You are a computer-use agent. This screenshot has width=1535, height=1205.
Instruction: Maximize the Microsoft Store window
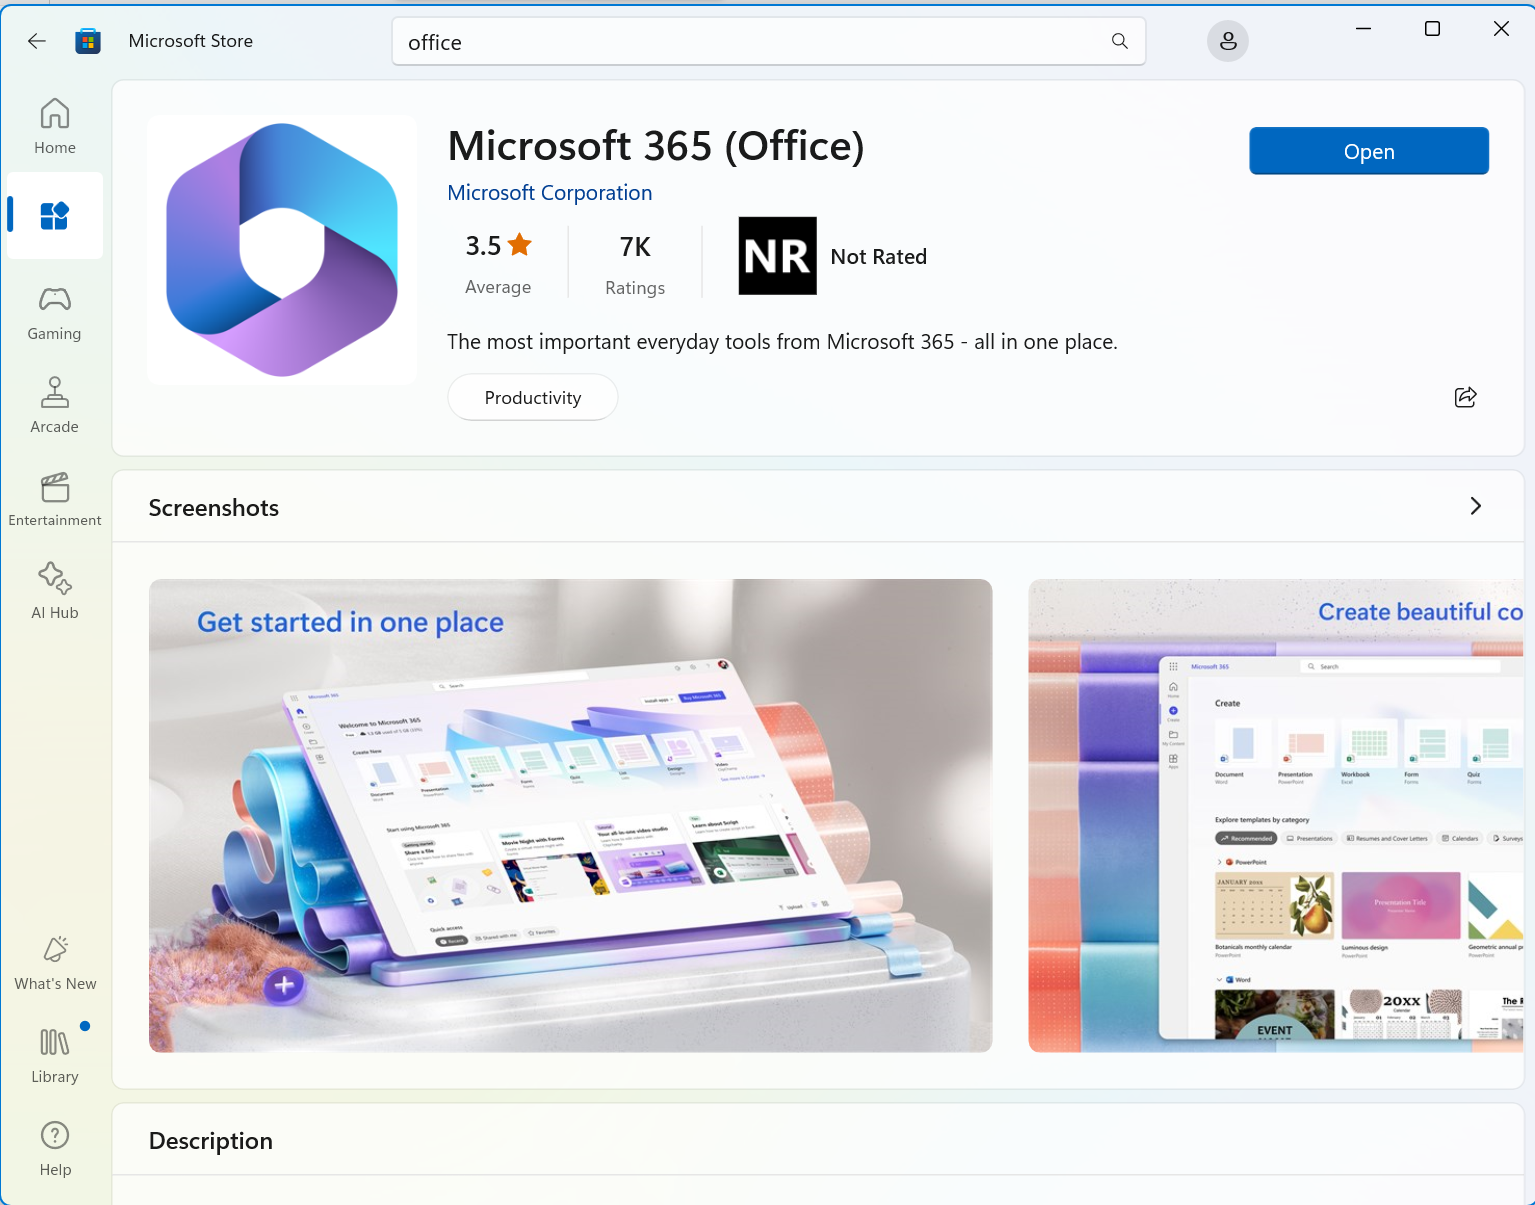coord(1432,29)
